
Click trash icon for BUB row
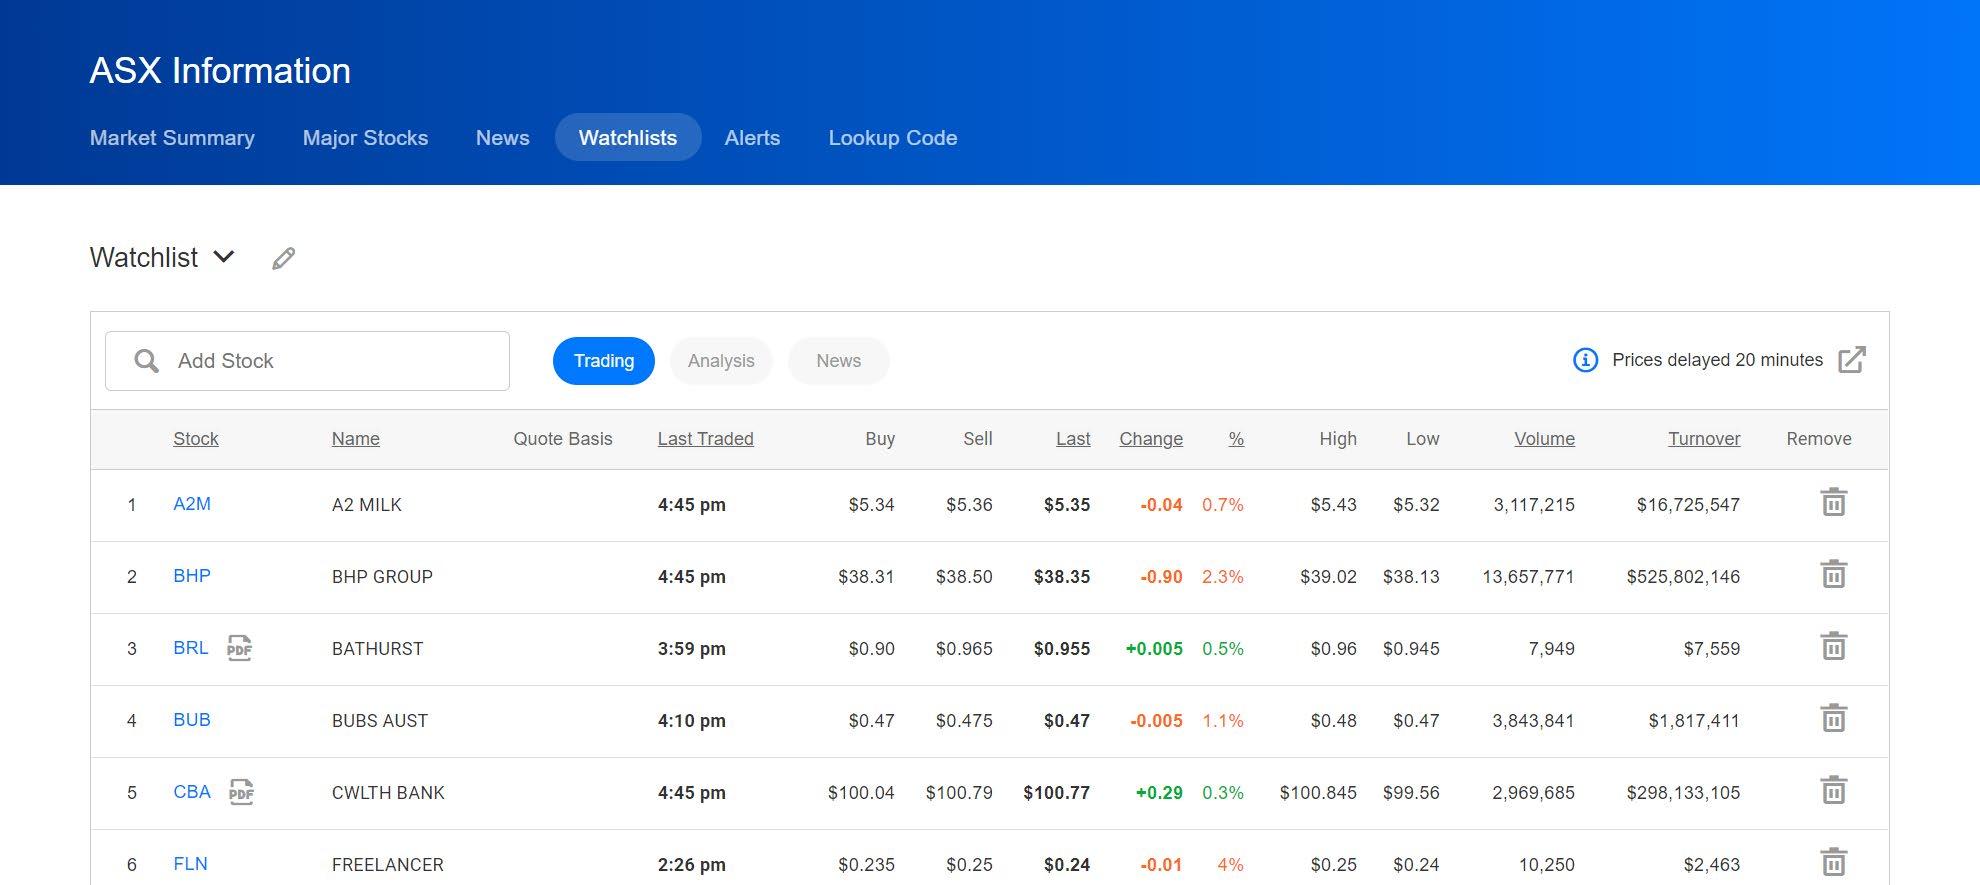[x=1833, y=718]
